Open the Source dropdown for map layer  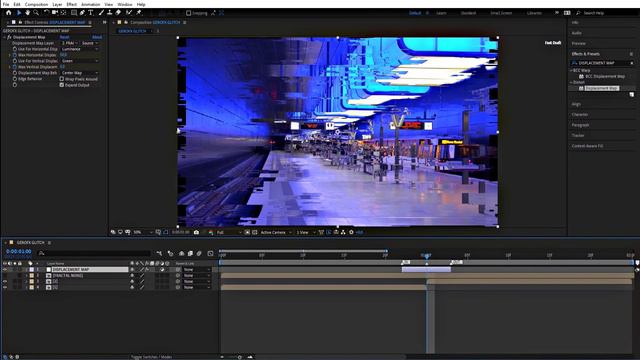90,43
